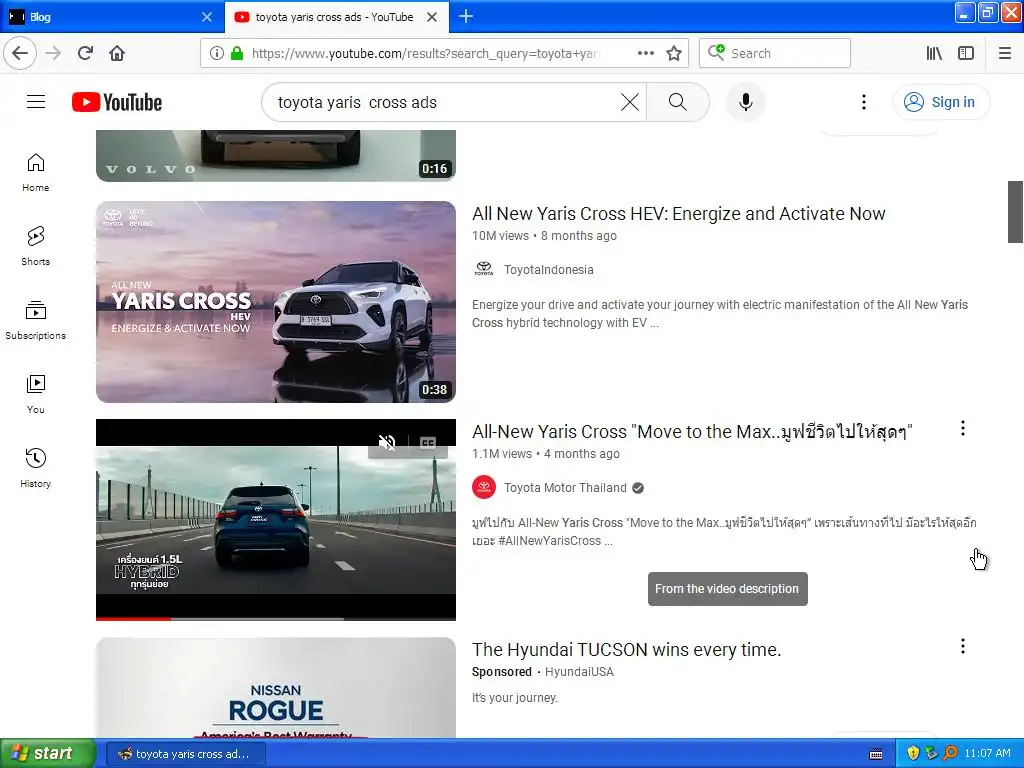This screenshot has height=768, width=1024.
Task: Open the Nissan Rogue ad thumbnail
Action: (x=276, y=687)
